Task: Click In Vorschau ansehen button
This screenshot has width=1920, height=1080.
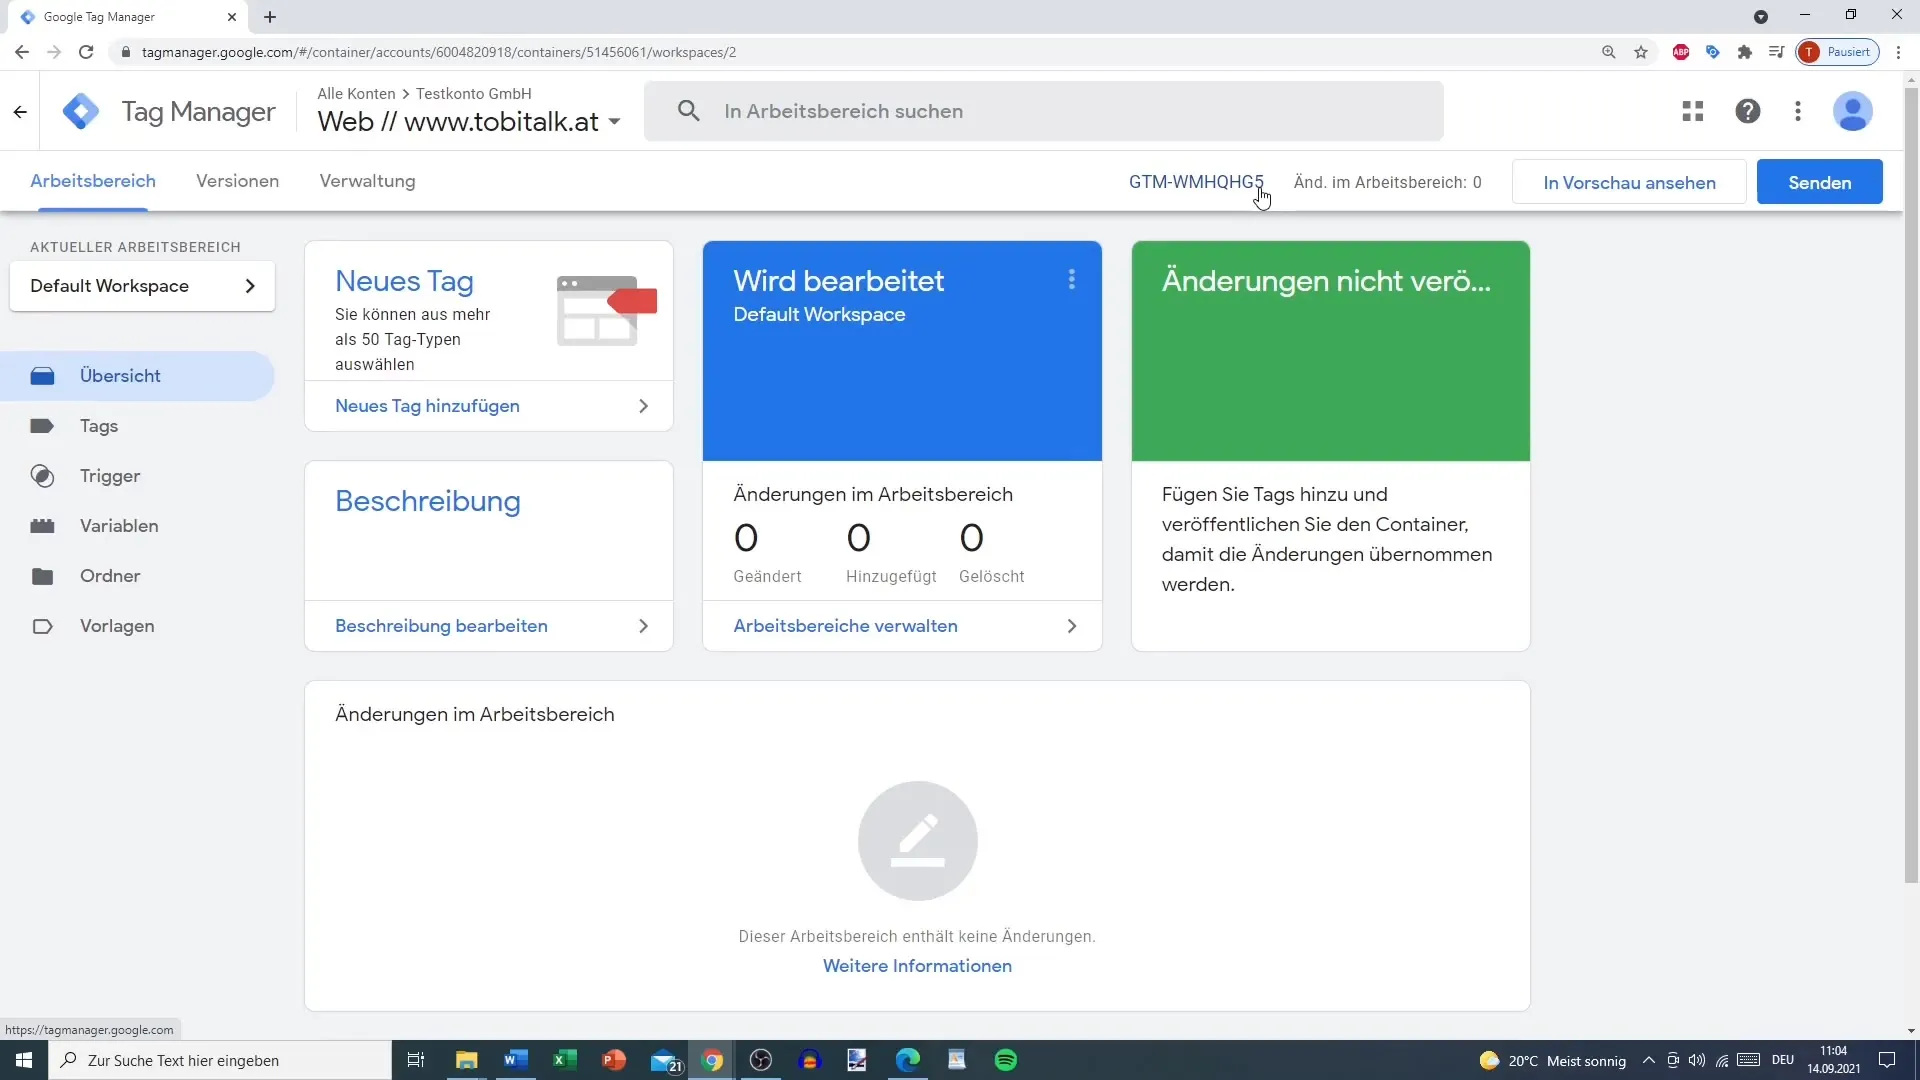Action: [1629, 182]
